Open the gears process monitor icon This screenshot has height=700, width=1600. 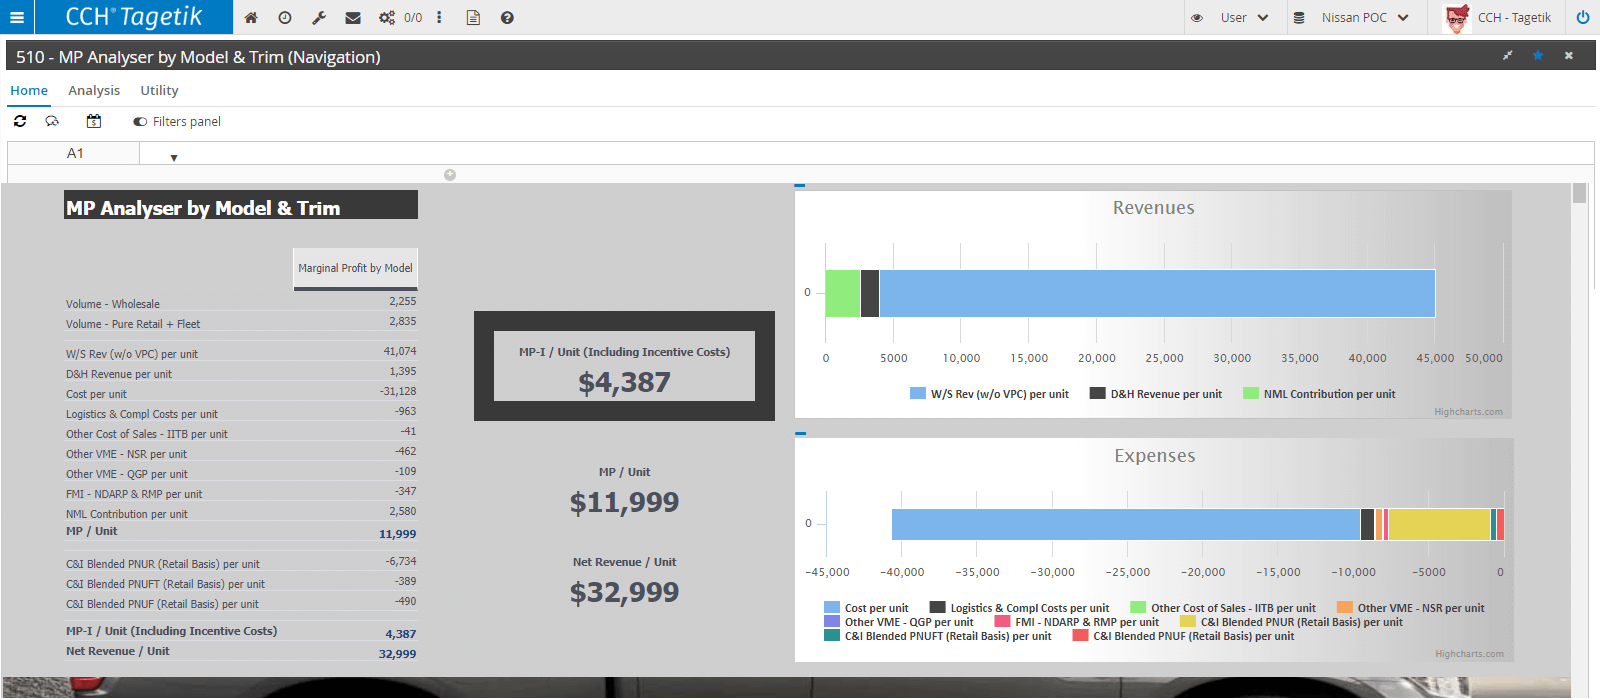click(x=388, y=18)
